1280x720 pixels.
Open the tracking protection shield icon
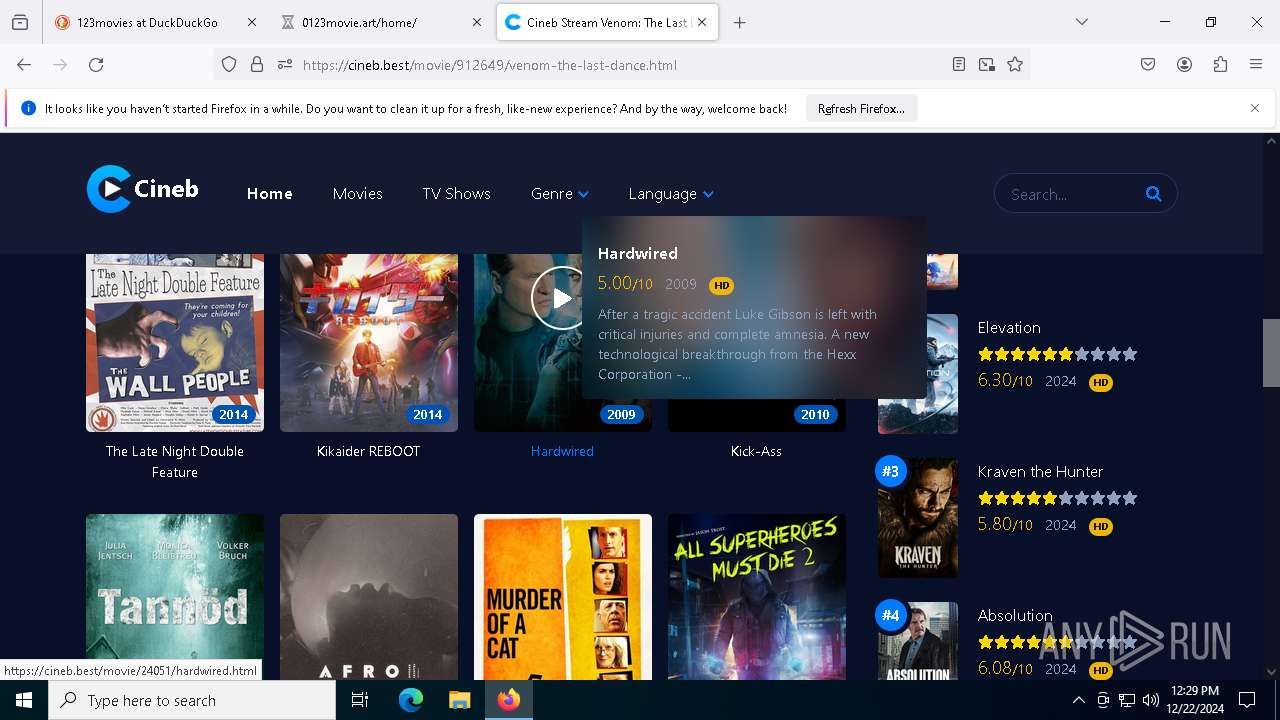click(x=229, y=64)
